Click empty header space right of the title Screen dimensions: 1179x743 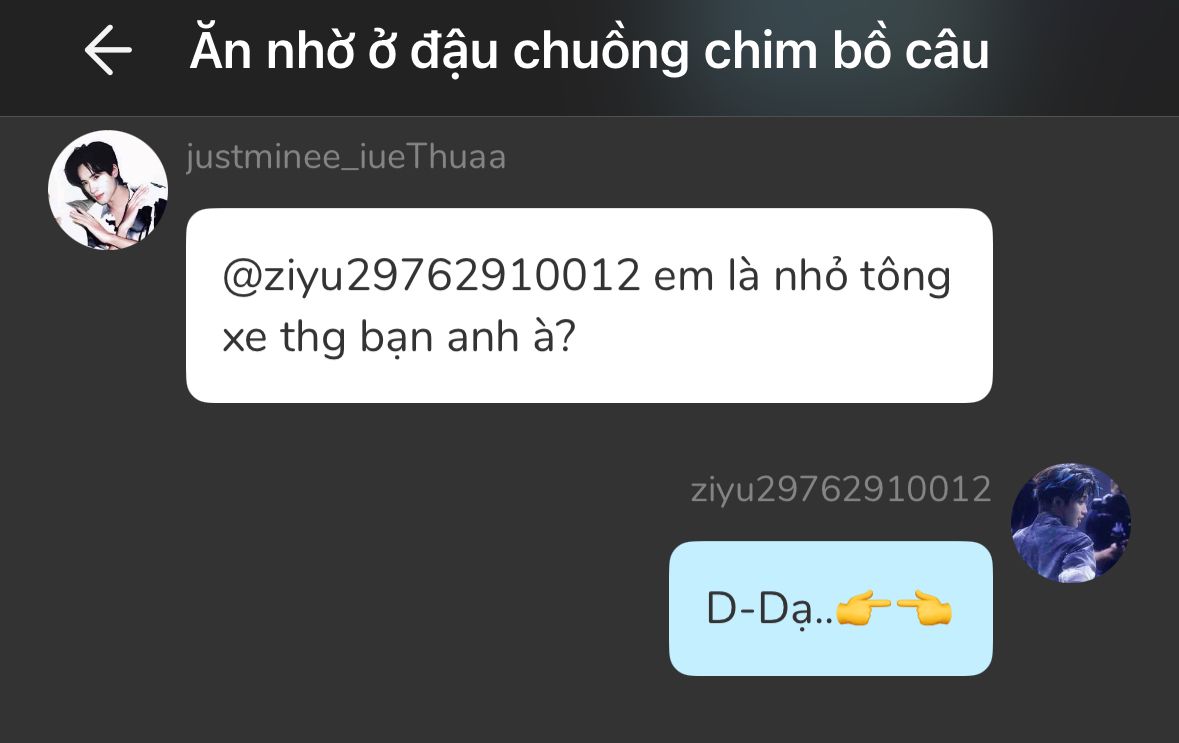[1083, 53]
